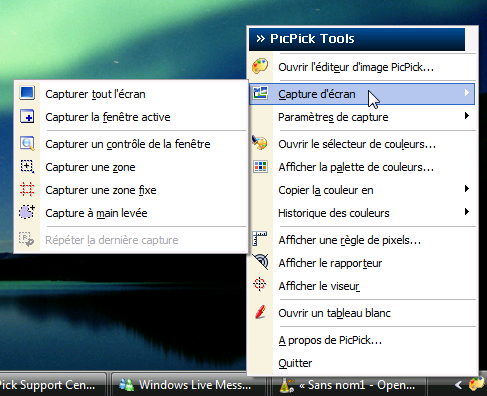Image resolution: width=487 pixels, height=396 pixels.
Task: Click the Capture d'écran icon
Action: [260, 93]
